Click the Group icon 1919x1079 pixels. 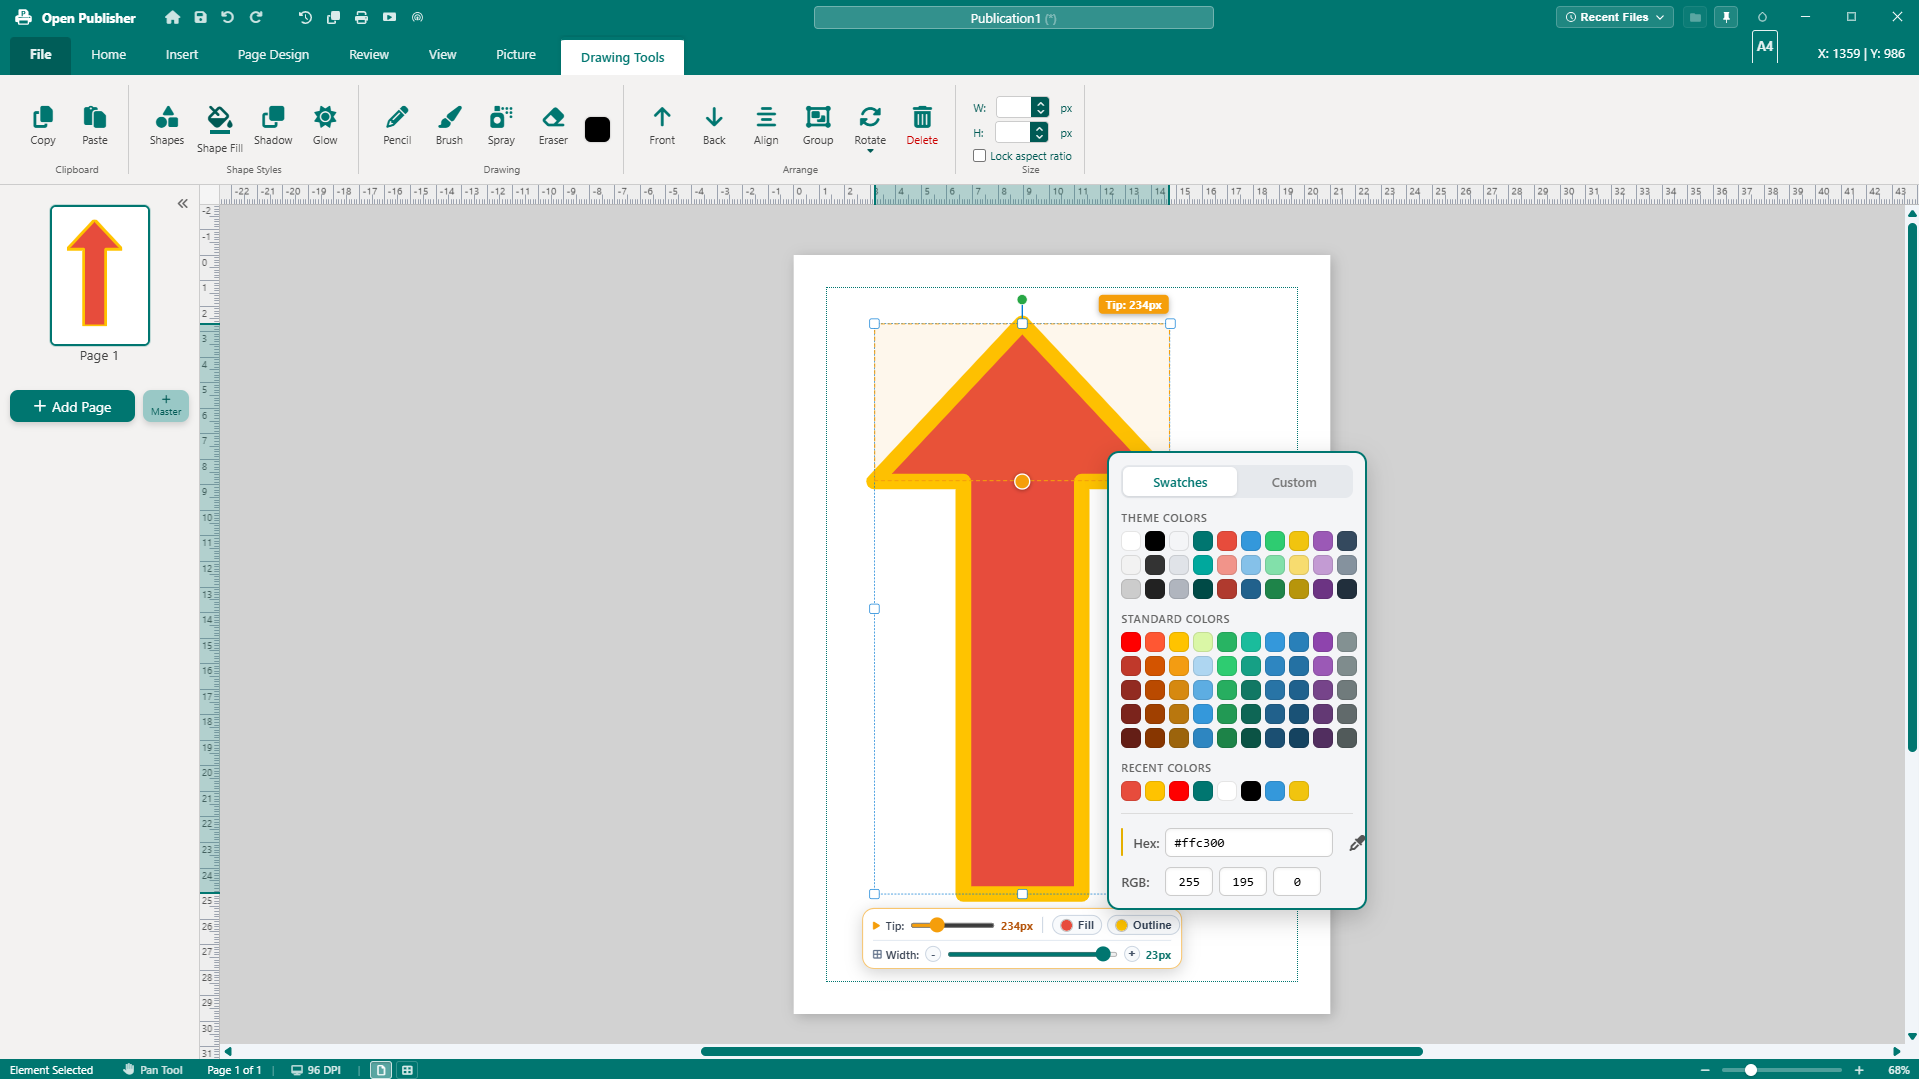tap(818, 117)
